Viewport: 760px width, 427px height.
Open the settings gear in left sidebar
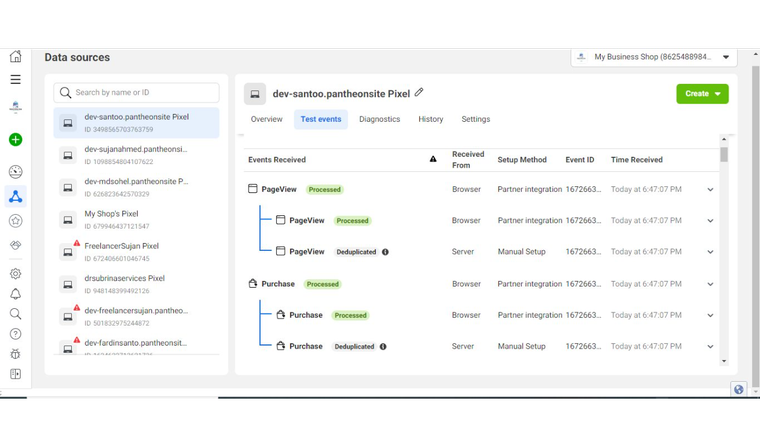(x=15, y=273)
